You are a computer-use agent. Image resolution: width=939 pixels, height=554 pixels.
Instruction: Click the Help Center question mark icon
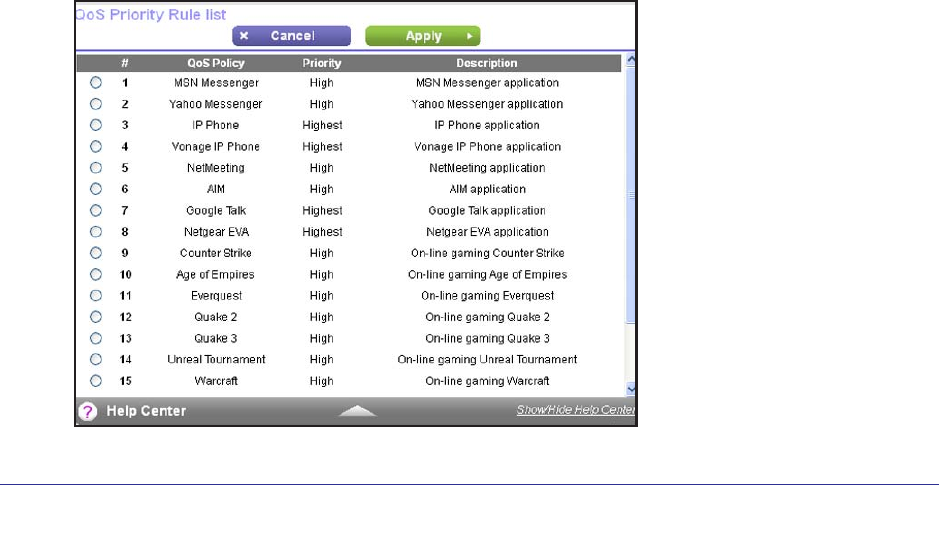click(x=87, y=411)
